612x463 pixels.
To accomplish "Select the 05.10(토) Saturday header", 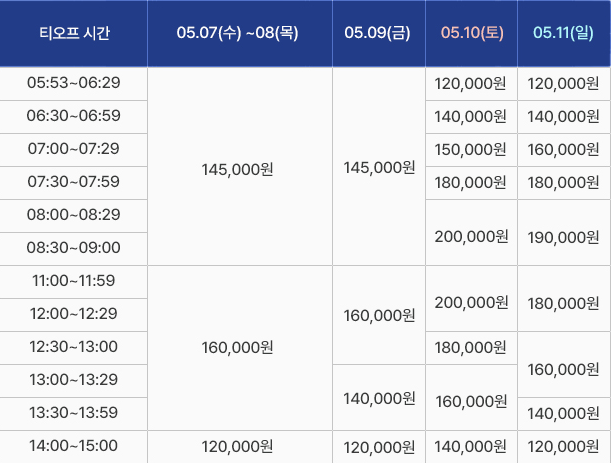I will [x=472, y=33].
